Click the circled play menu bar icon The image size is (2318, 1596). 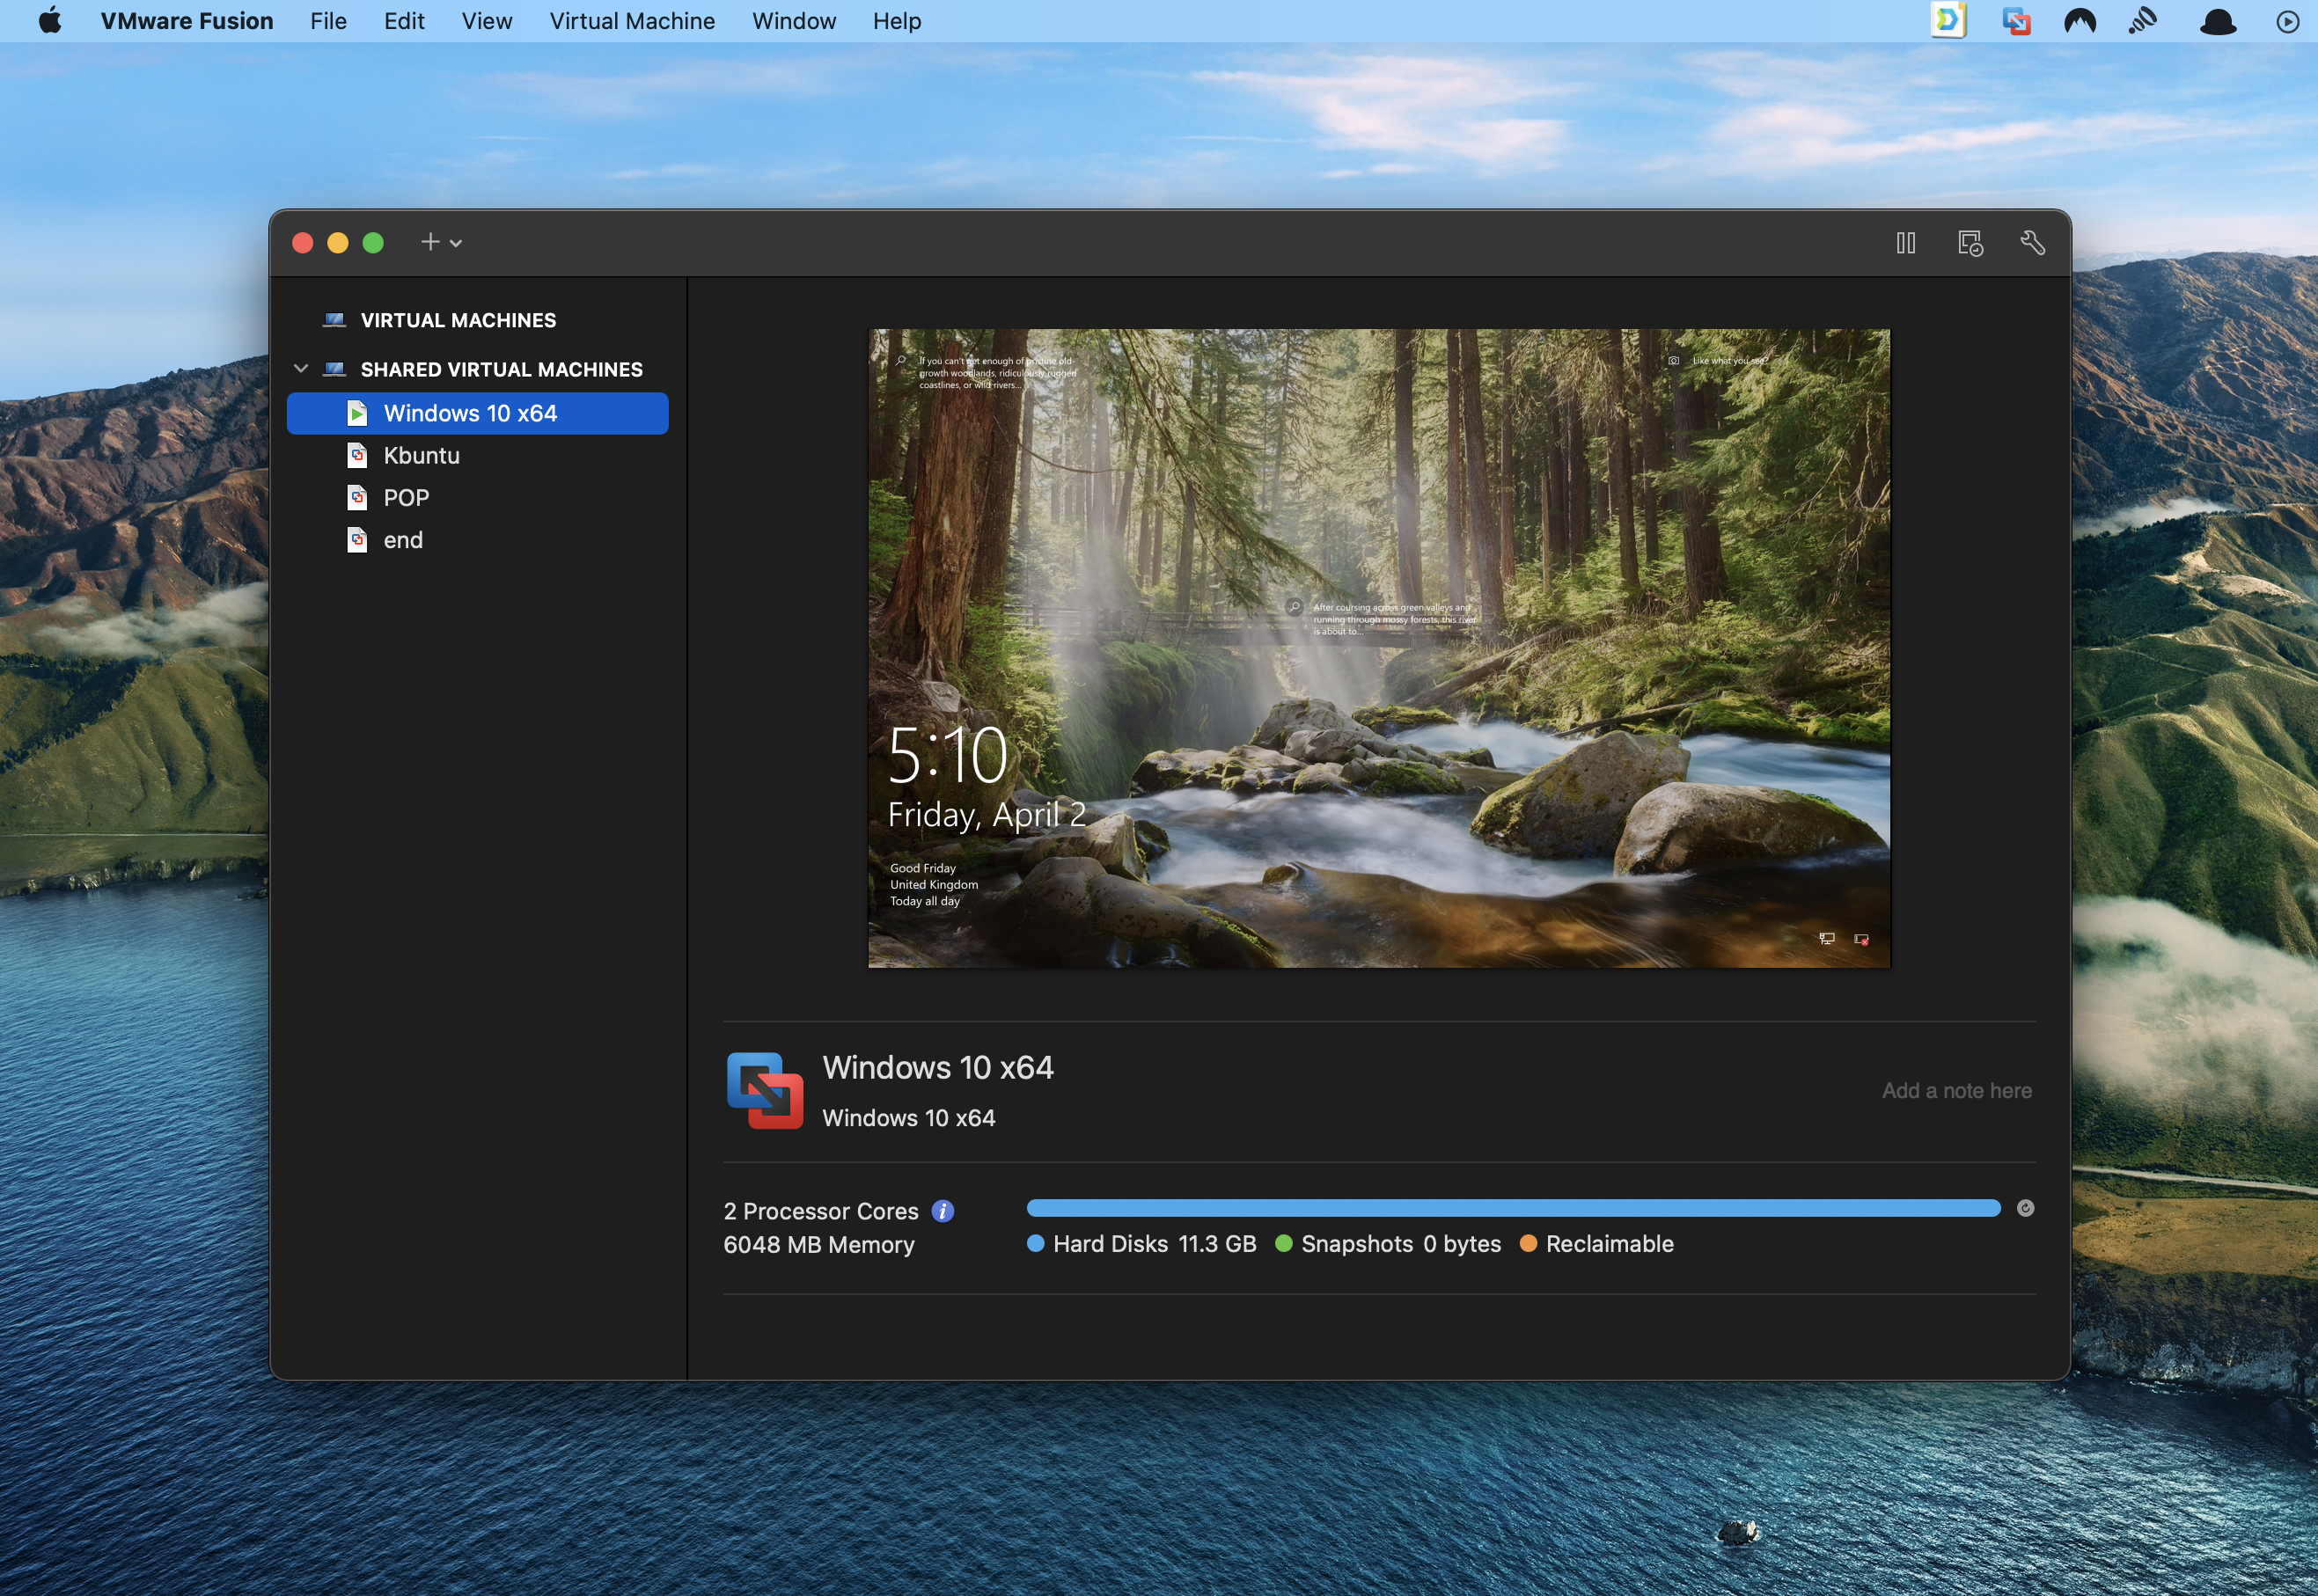[2287, 21]
